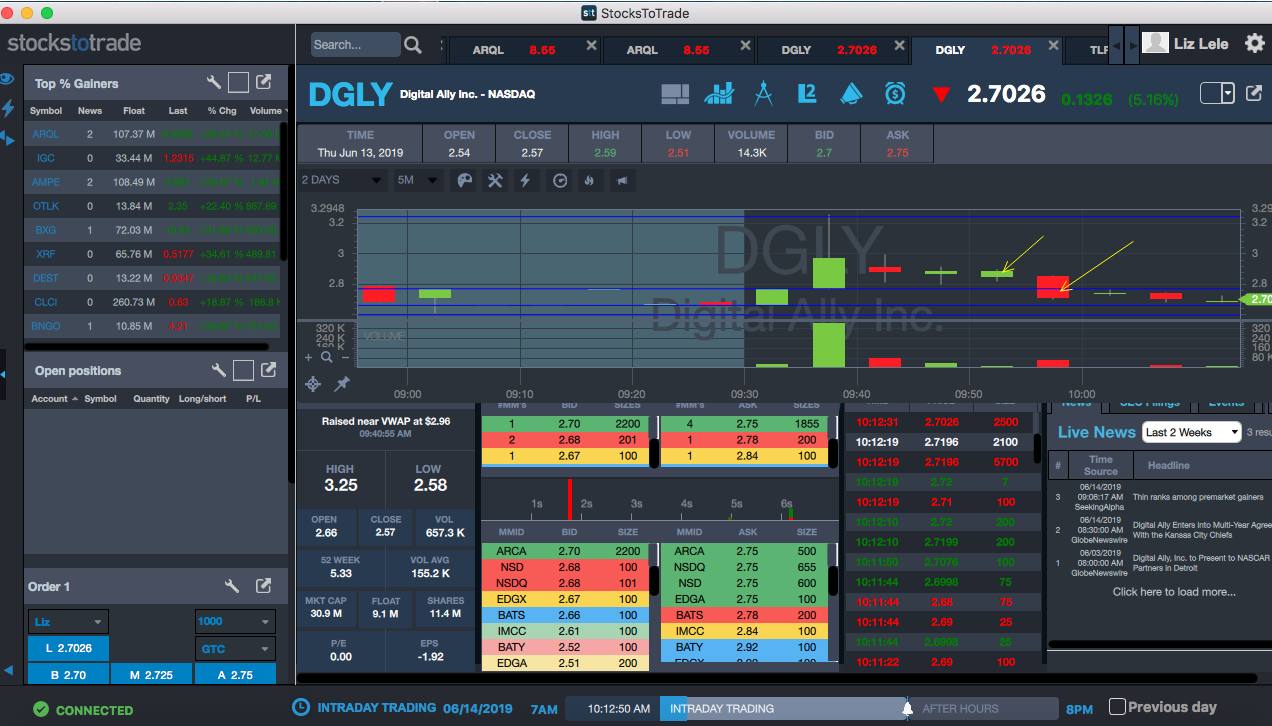Click the sidebar double-arrow icon
1272x726 pixels.
click(x=8, y=138)
